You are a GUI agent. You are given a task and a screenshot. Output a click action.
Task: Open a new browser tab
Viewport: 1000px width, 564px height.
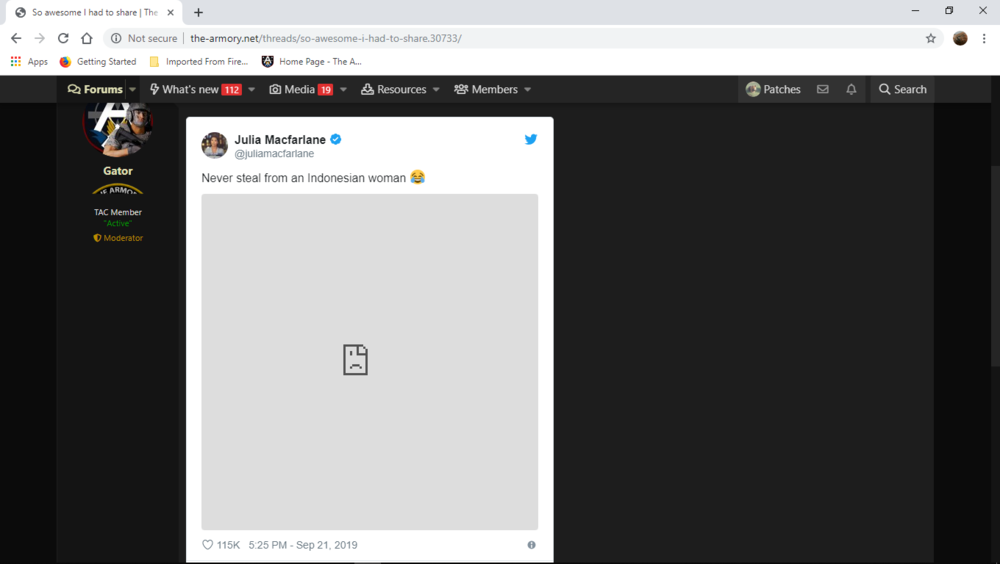(198, 12)
